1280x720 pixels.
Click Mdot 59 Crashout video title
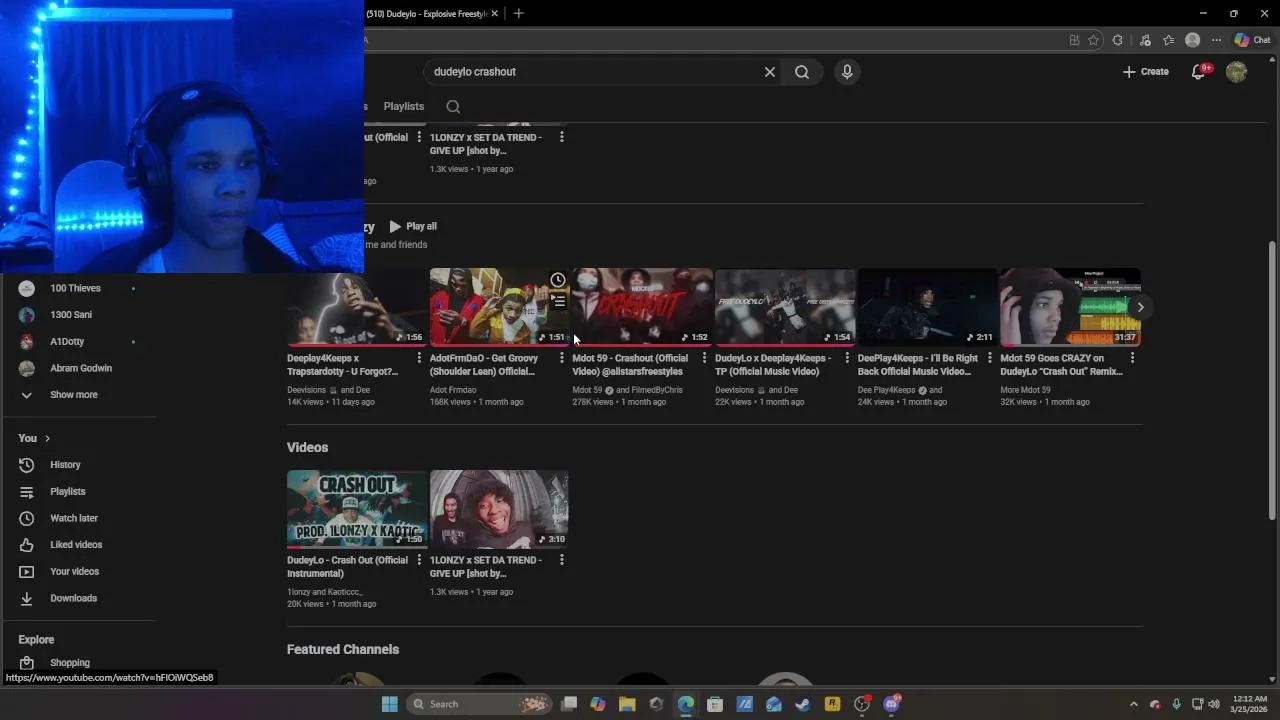point(630,365)
